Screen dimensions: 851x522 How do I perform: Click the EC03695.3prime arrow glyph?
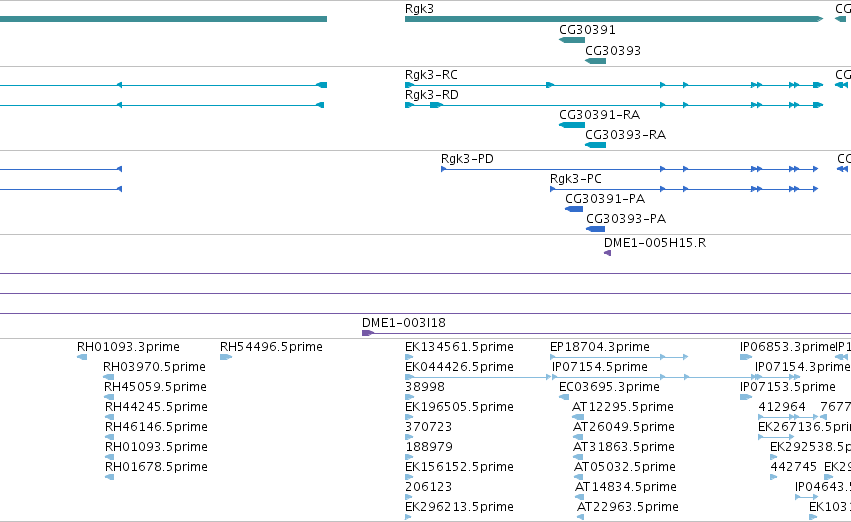(564, 397)
